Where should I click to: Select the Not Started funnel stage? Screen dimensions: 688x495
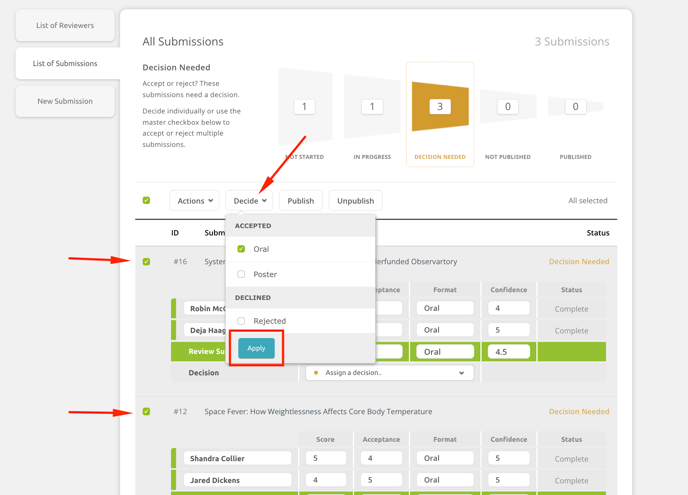[305, 107]
